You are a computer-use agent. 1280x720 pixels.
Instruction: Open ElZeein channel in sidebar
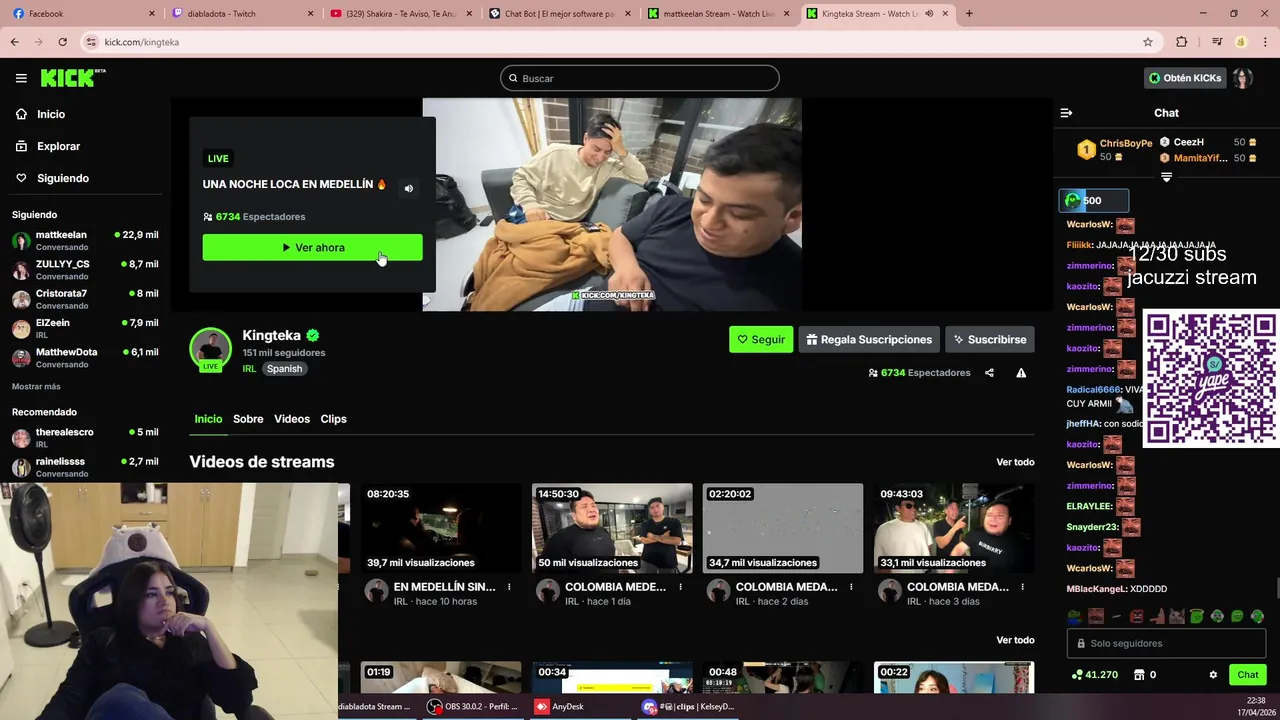85,328
